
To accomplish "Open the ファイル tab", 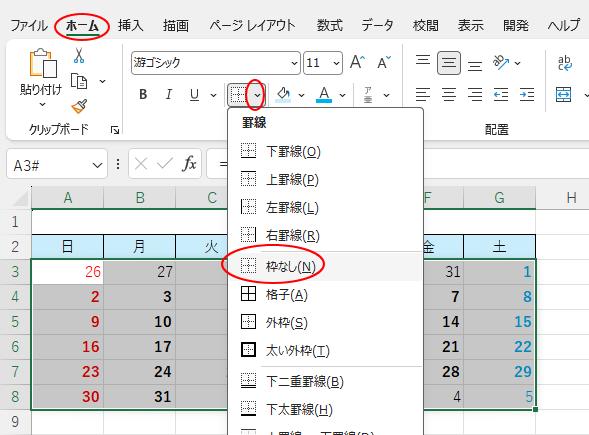I will (29, 26).
